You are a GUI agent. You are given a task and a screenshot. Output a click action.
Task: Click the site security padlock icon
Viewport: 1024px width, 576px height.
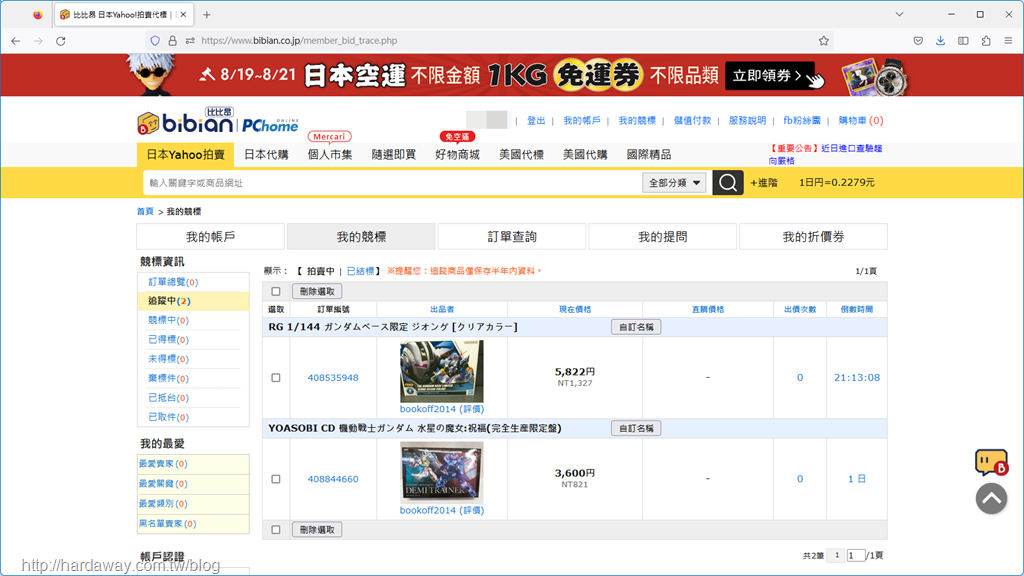pos(172,40)
